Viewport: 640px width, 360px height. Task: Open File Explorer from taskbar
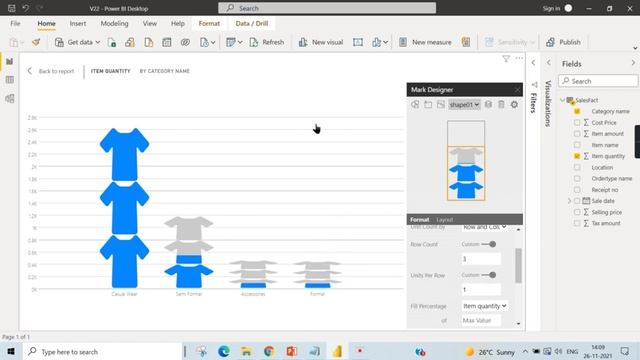click(246, 351)
